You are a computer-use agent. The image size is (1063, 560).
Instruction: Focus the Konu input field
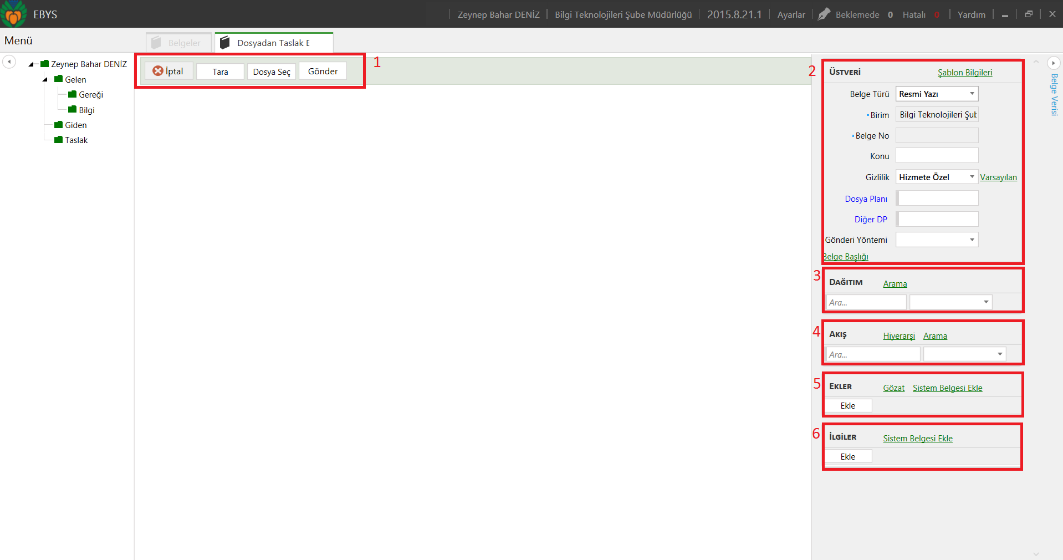(x=937, y=155)
